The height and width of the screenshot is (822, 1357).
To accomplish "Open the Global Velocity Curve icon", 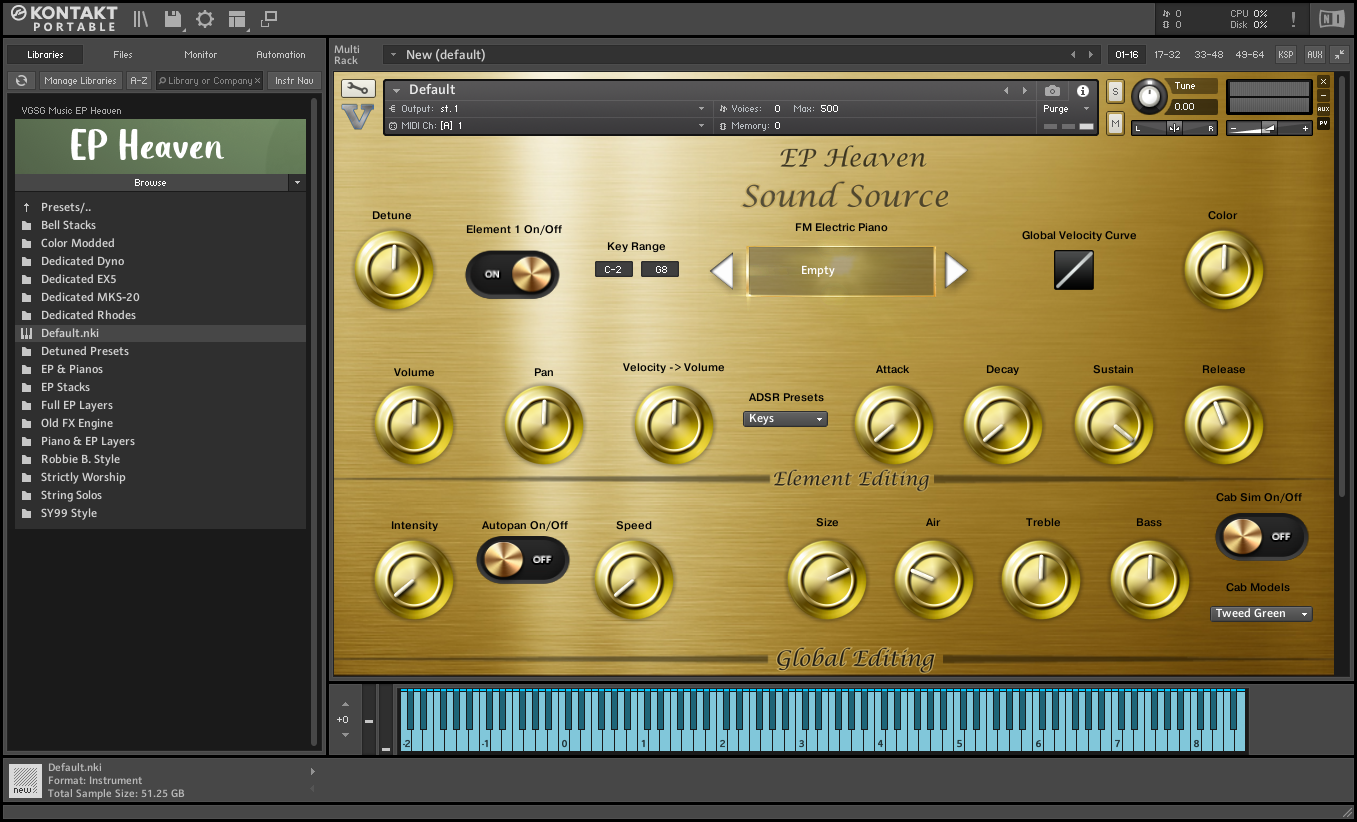I will [1074, 270].
